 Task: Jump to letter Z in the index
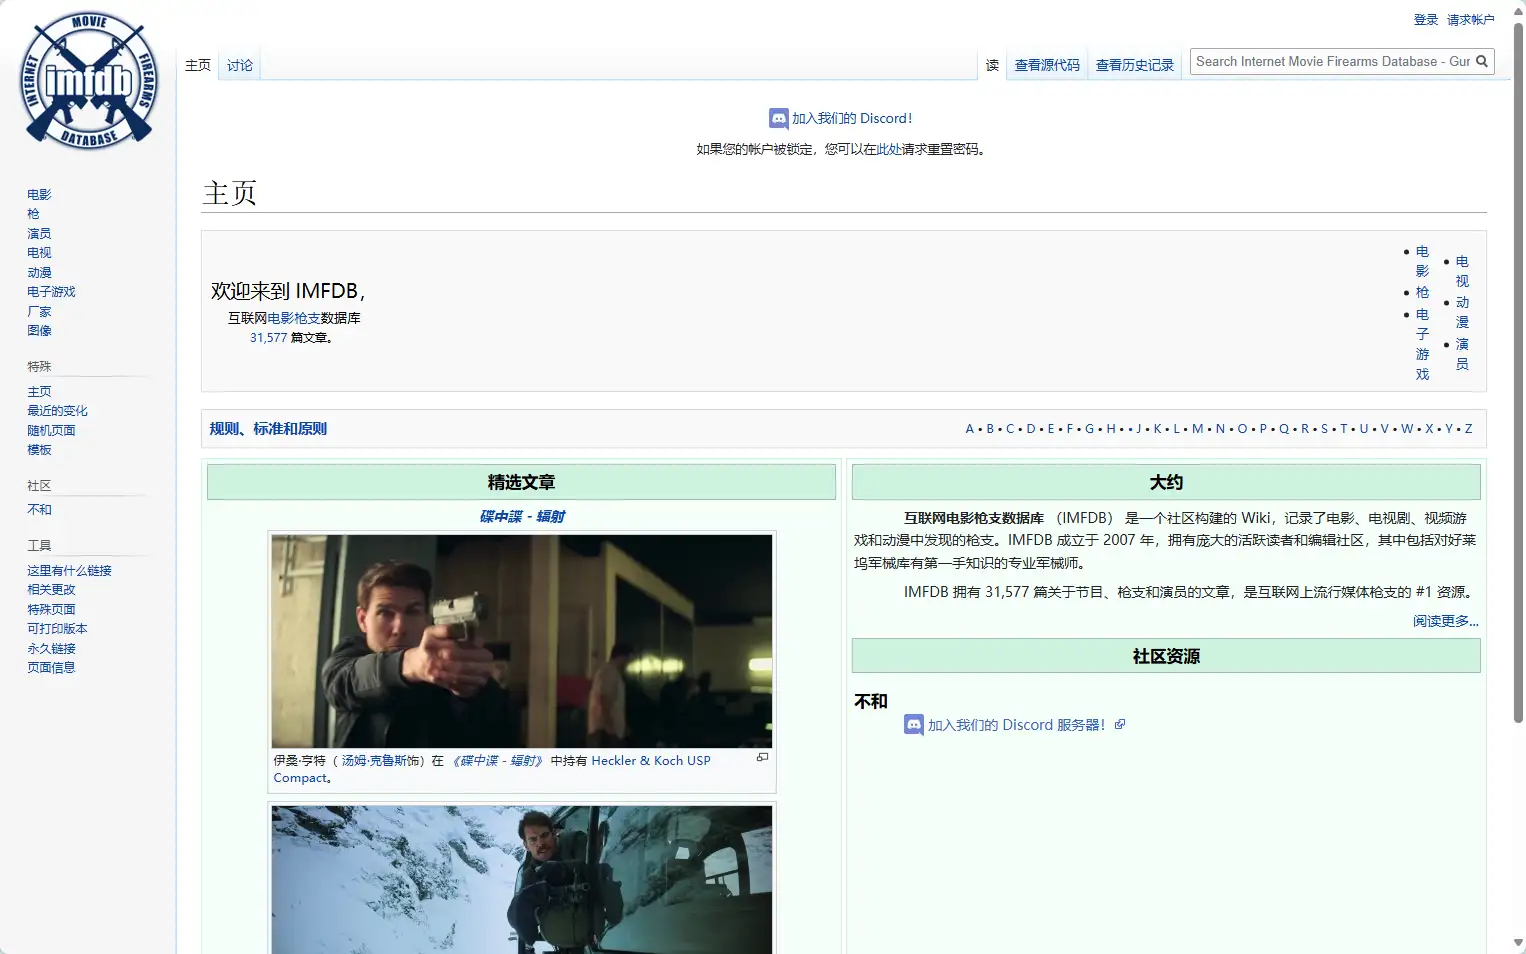[1468, 429]
